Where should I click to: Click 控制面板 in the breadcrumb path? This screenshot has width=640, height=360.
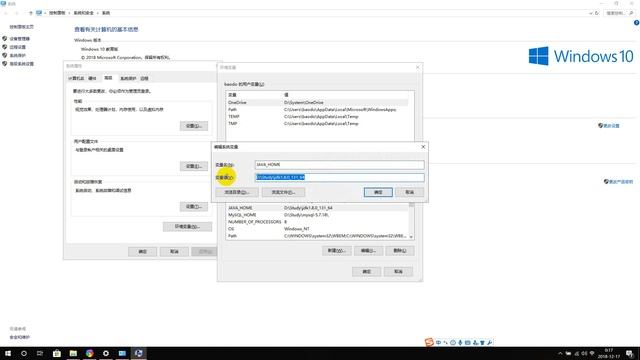coord(57,13)
